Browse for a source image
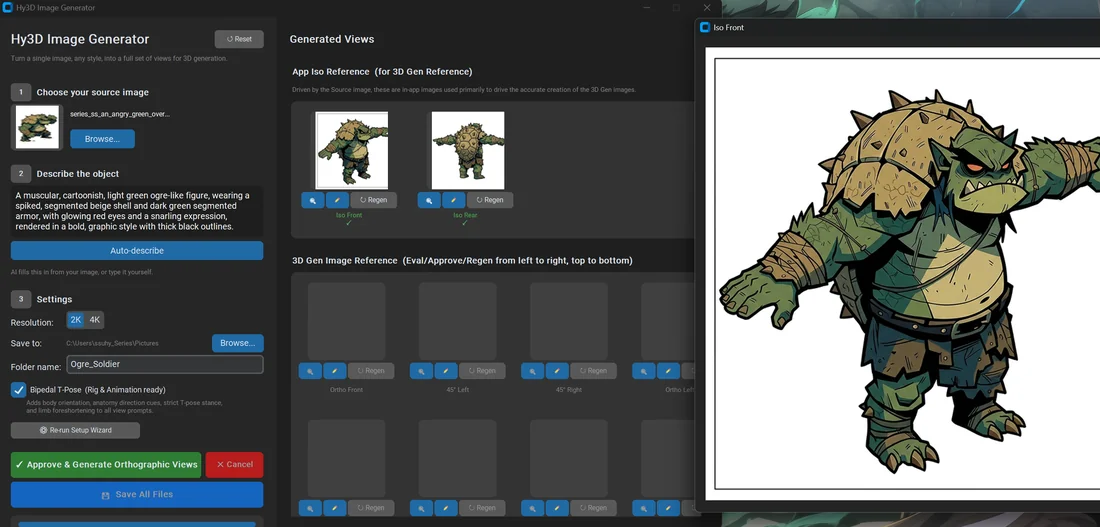The width and height of the screenshot is (1100, 527). [102, 139]
